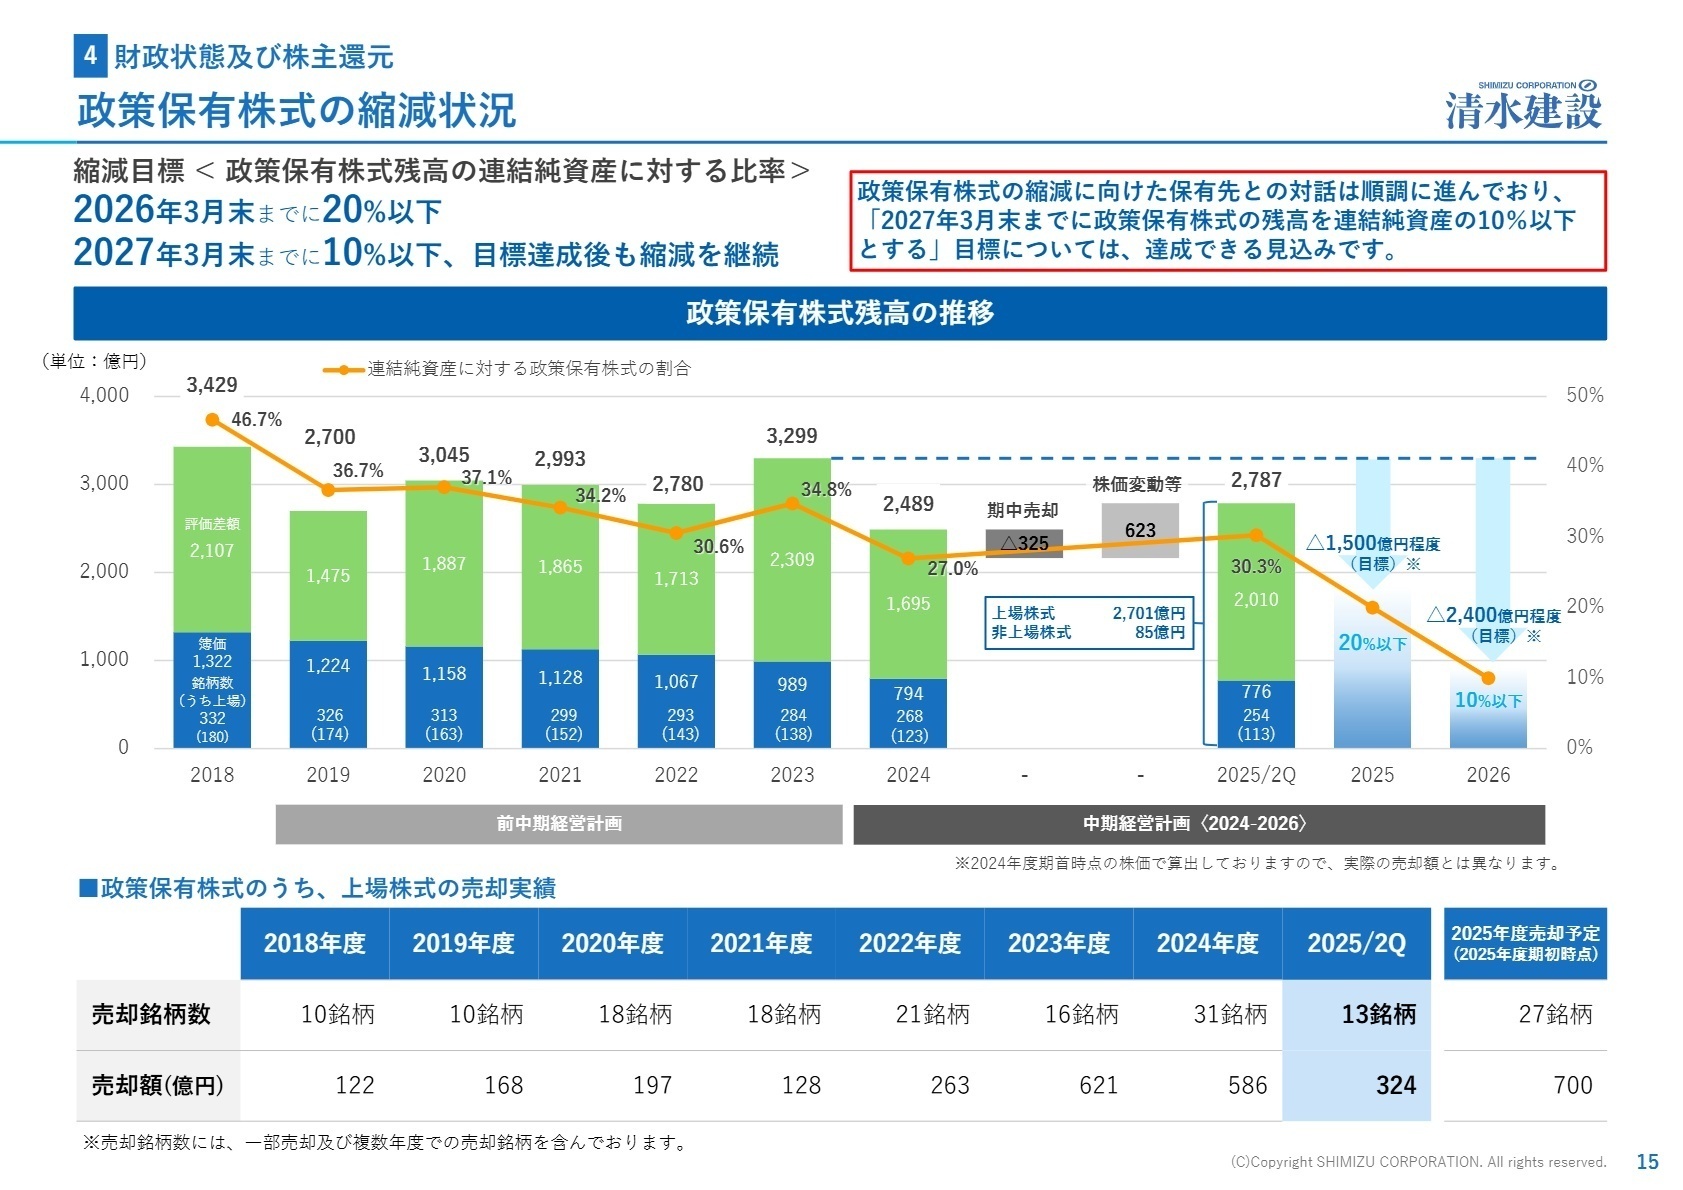Select the orange 10% target point for 2026
Image resolution: width=1683 pixels, height=1190 pixels.
pyautogui.click(x=1488, y=678)
